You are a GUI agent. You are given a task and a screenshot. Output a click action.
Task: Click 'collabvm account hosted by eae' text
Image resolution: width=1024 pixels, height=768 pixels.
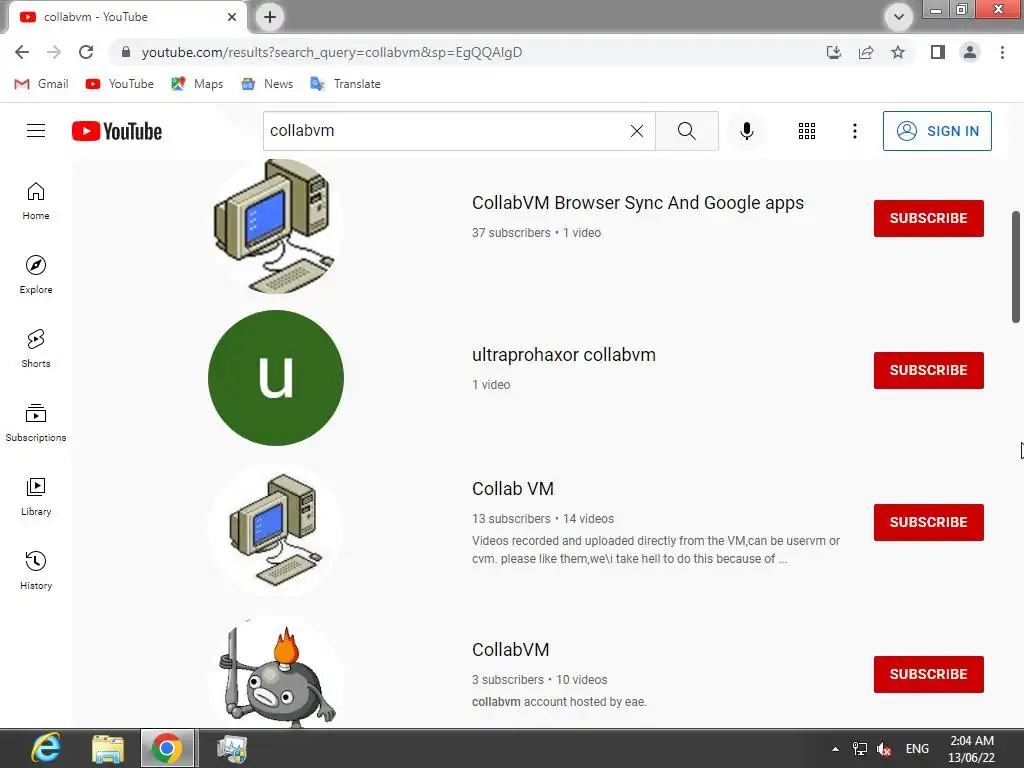tap(559, 702)
